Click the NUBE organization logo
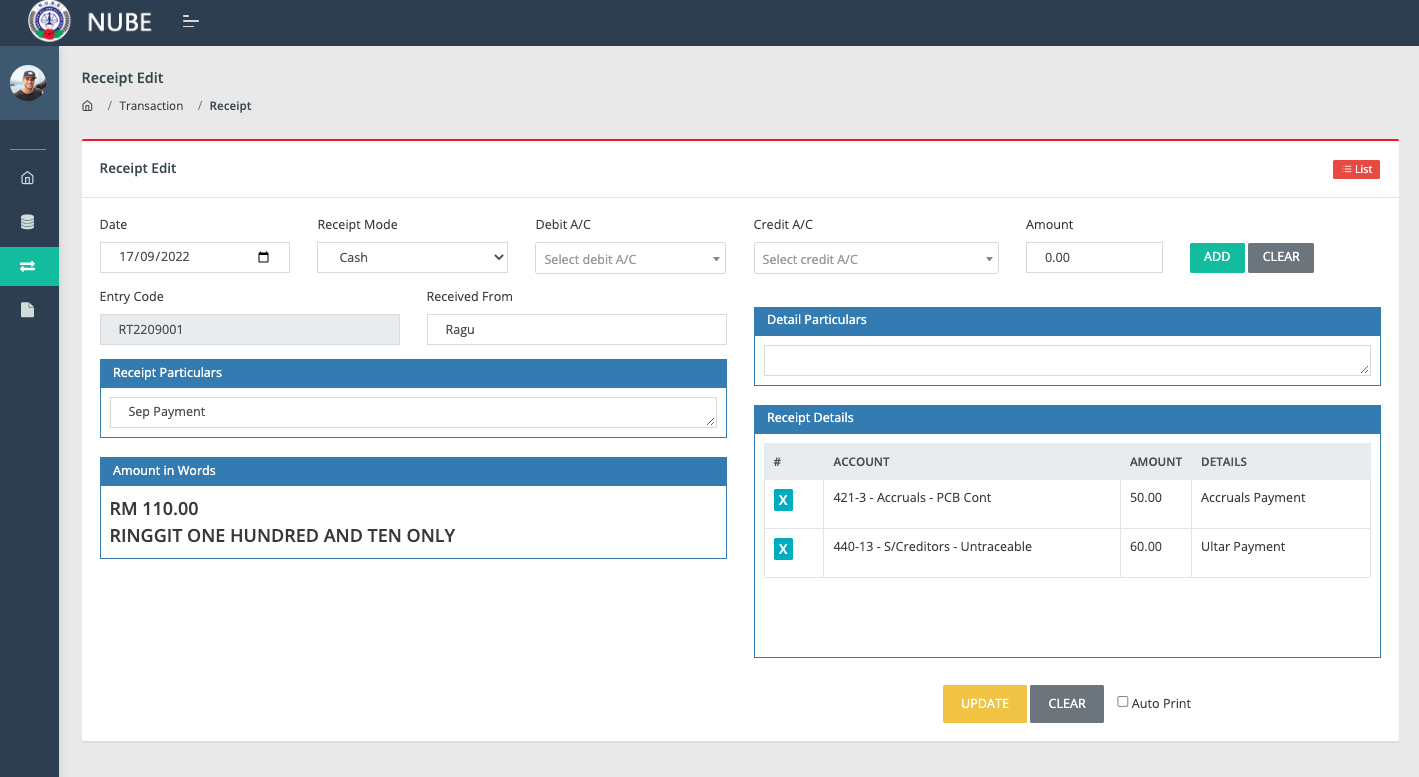This screenshot has height=777, width=1419. (x=46, y=22)
